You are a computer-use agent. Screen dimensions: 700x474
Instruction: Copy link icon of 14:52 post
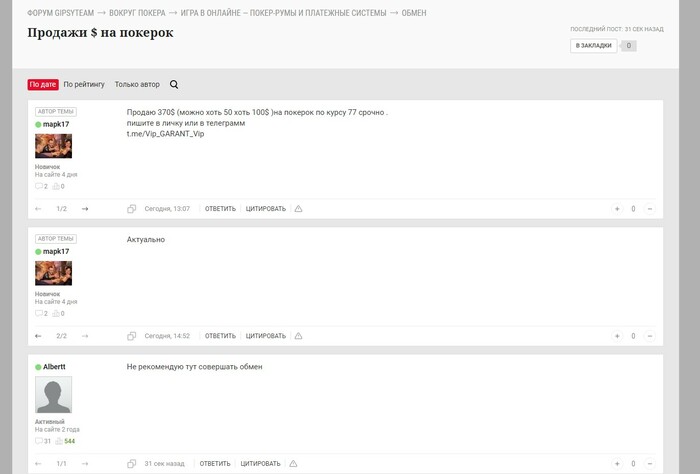(x=131, y=336)
